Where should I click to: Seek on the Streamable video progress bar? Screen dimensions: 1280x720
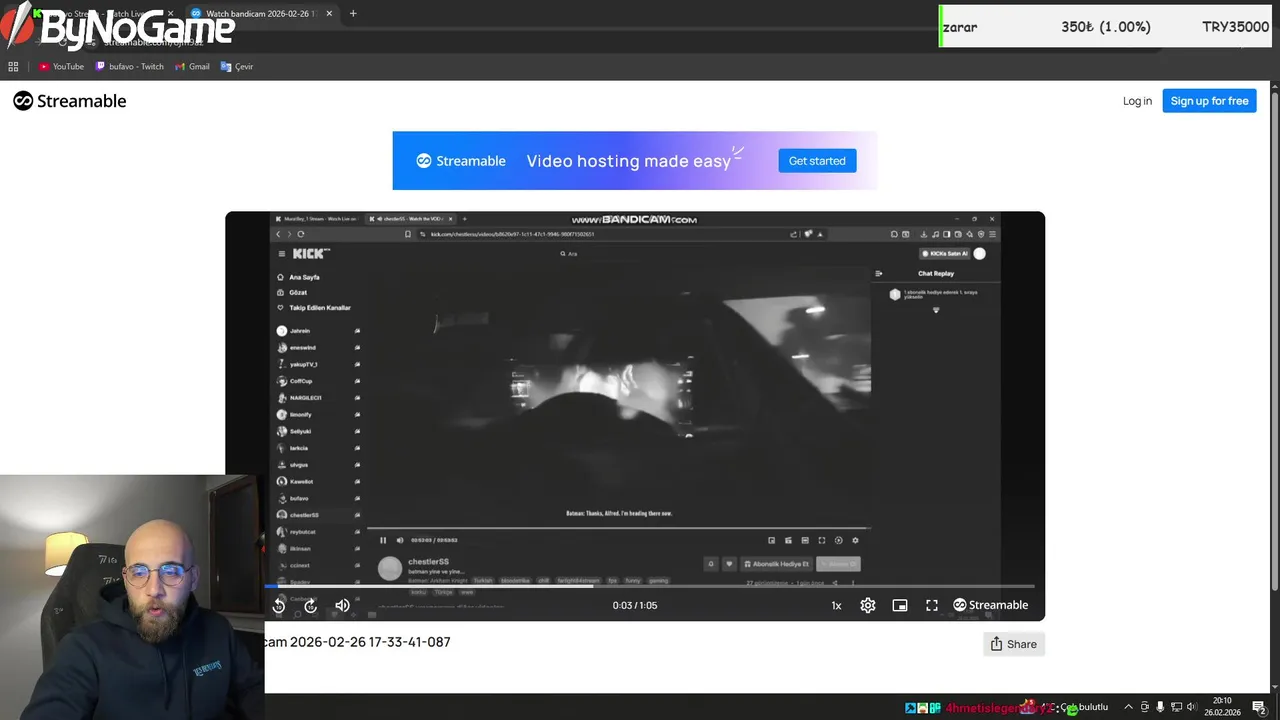click(x=649, y=587)
